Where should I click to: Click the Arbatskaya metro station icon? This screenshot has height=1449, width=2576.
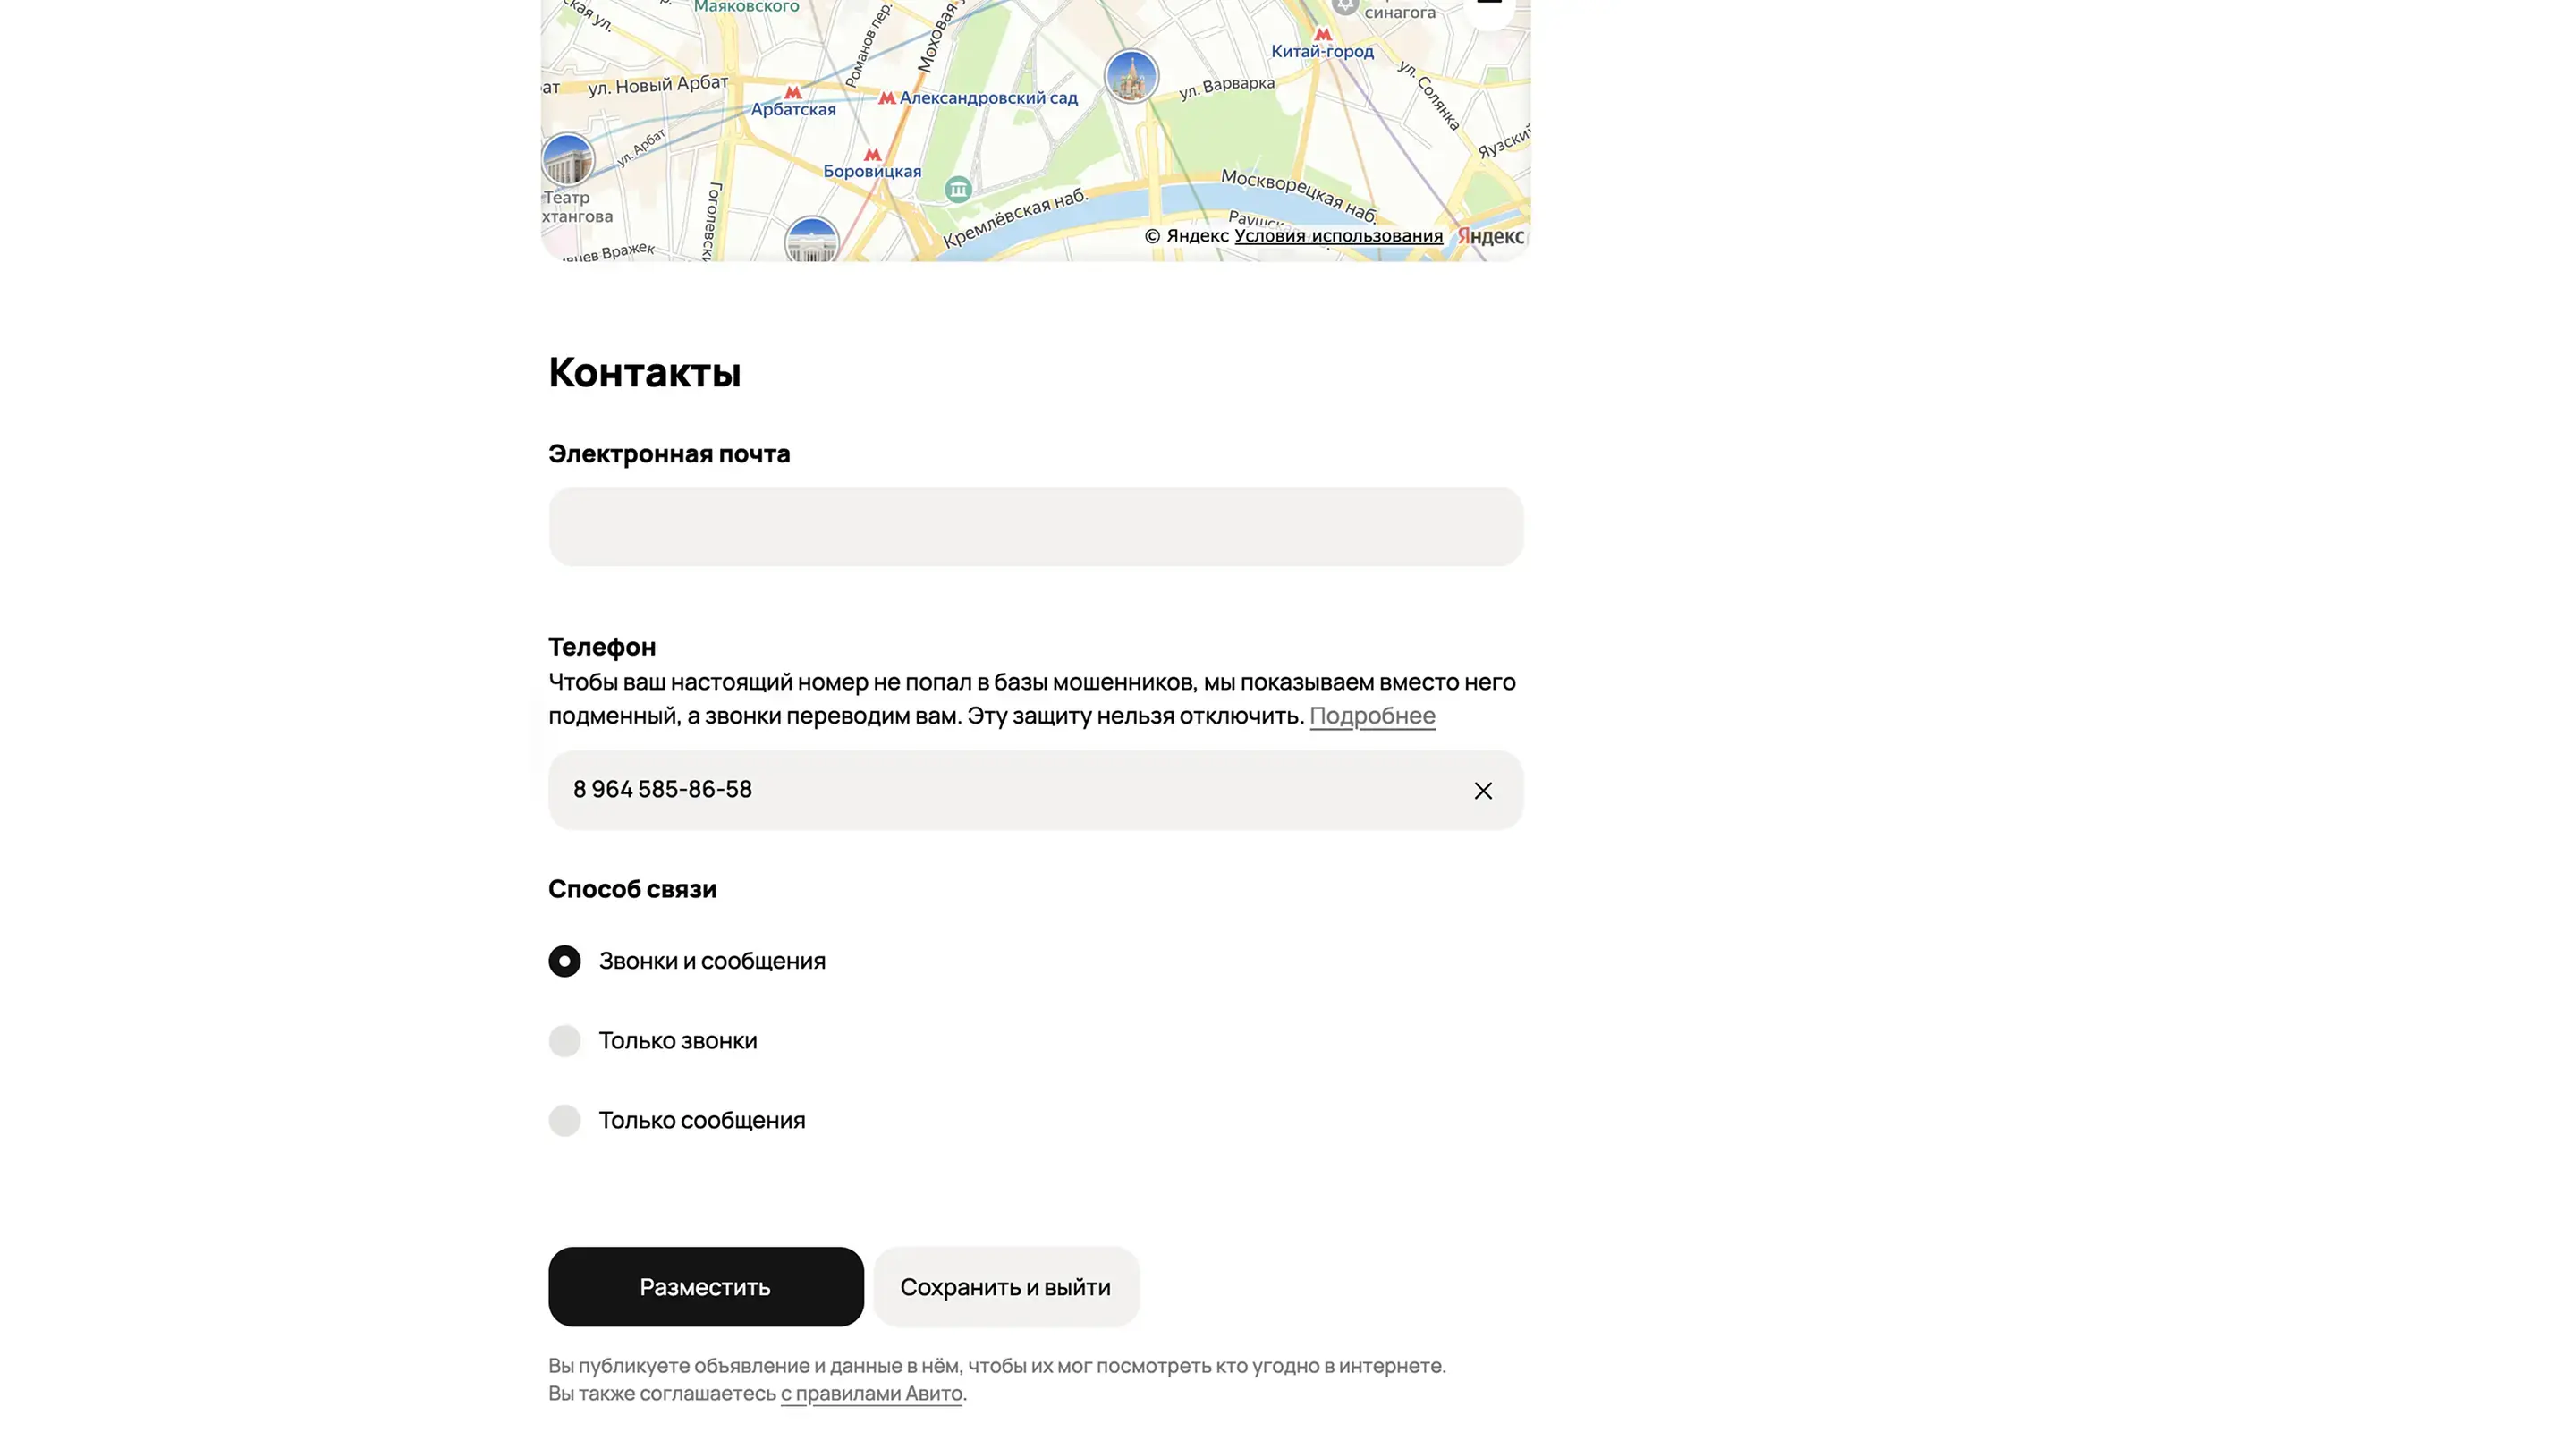(793, 92)
